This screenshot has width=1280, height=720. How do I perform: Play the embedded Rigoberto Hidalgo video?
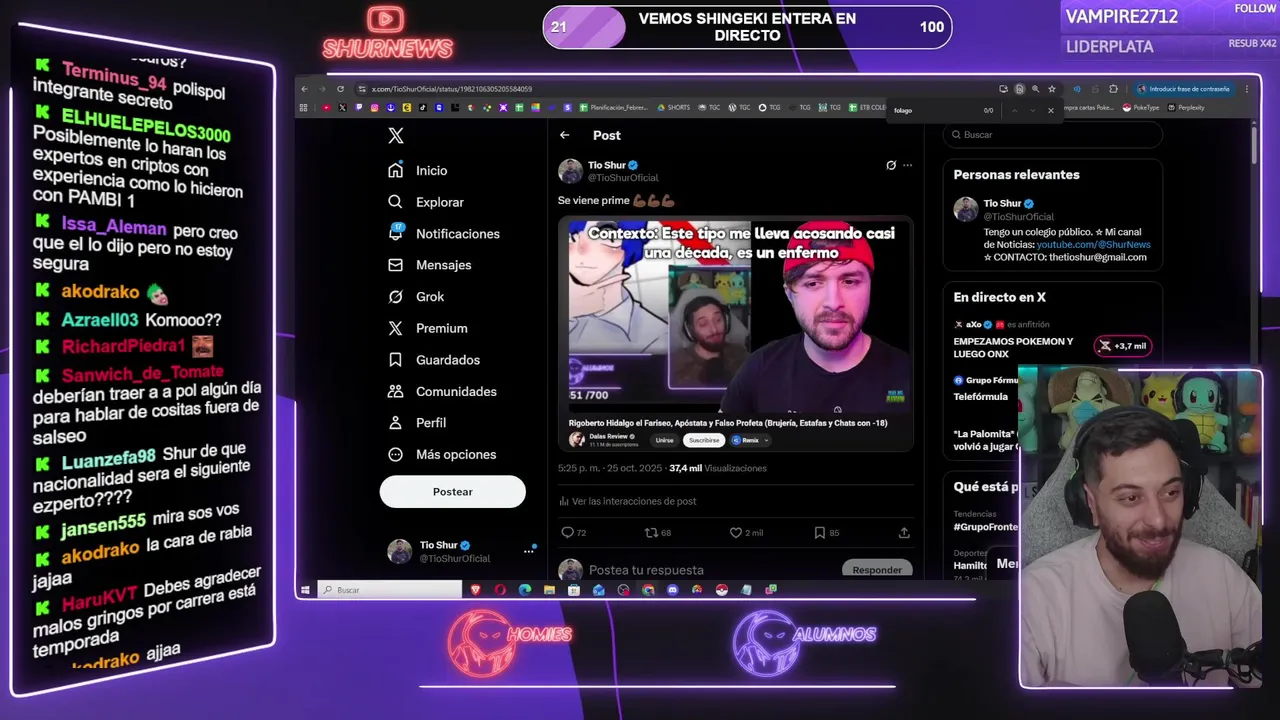tap(736, 317)
